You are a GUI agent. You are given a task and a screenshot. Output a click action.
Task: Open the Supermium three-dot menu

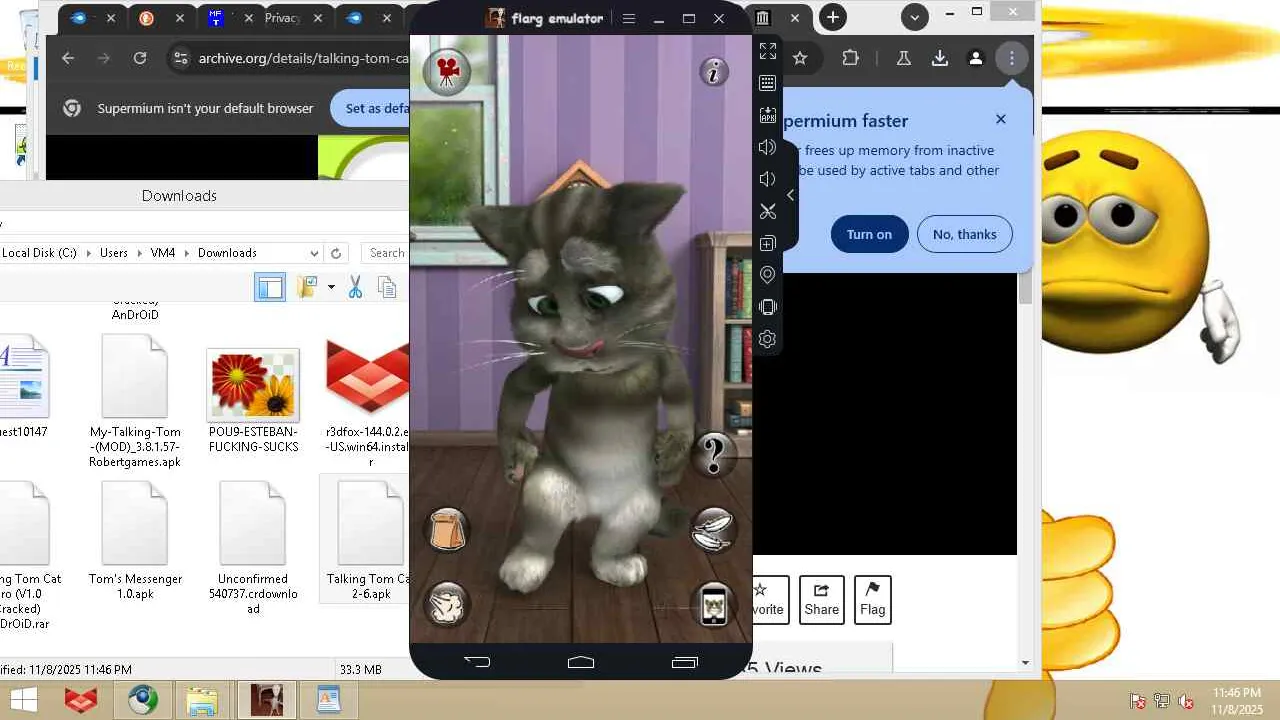tap(1012, 58)
